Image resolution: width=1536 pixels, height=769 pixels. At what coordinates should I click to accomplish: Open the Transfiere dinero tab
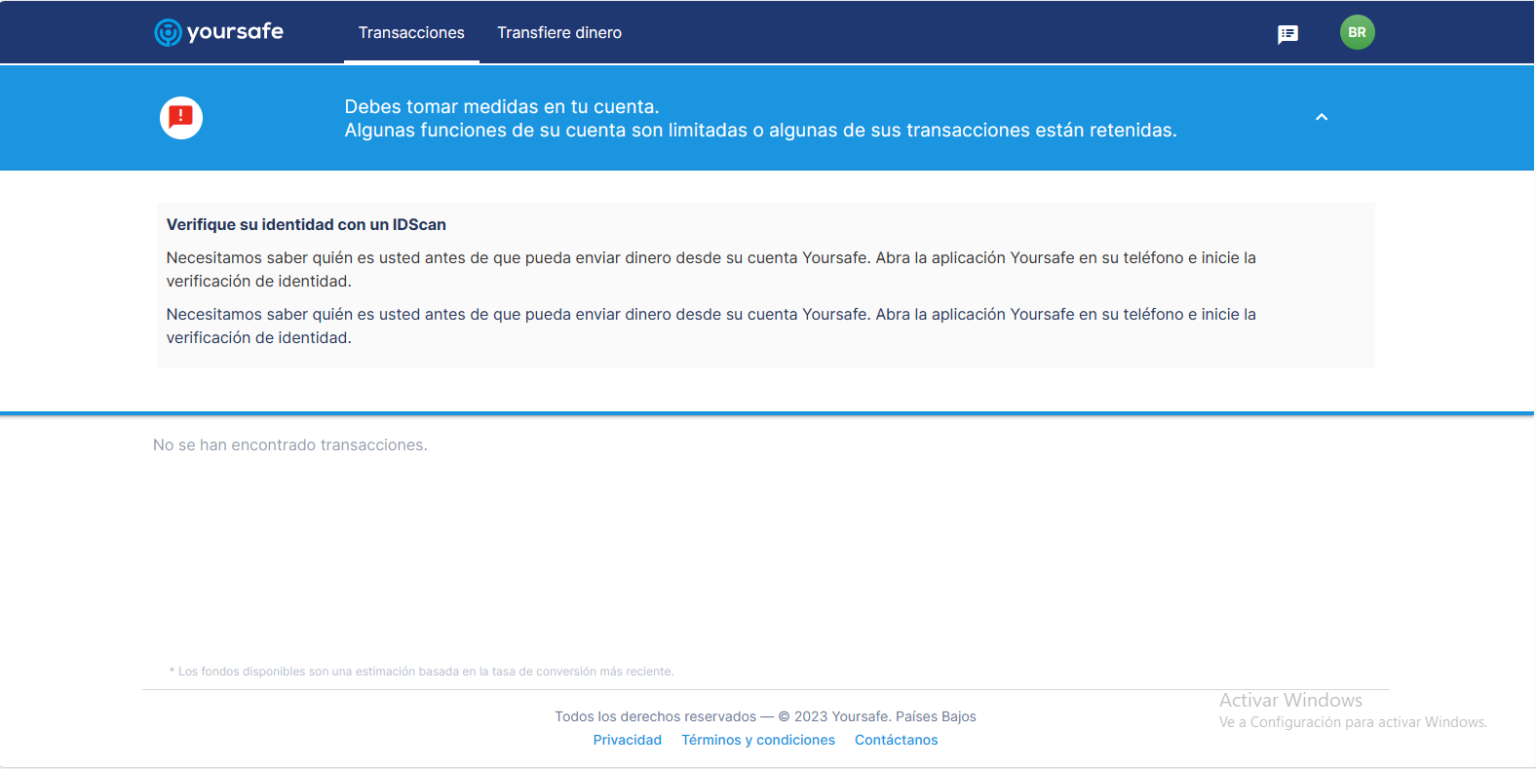click(x=559, y=32)
